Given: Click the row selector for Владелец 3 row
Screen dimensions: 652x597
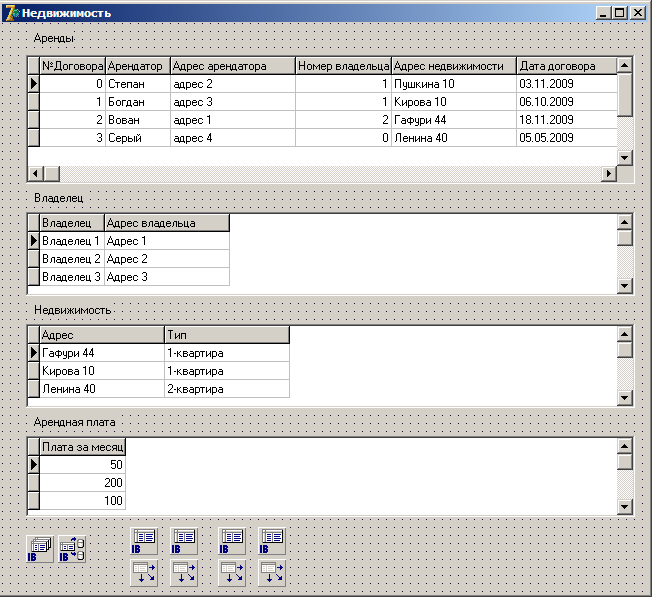Looking at the screenshot, I should (x=34, y=277).
